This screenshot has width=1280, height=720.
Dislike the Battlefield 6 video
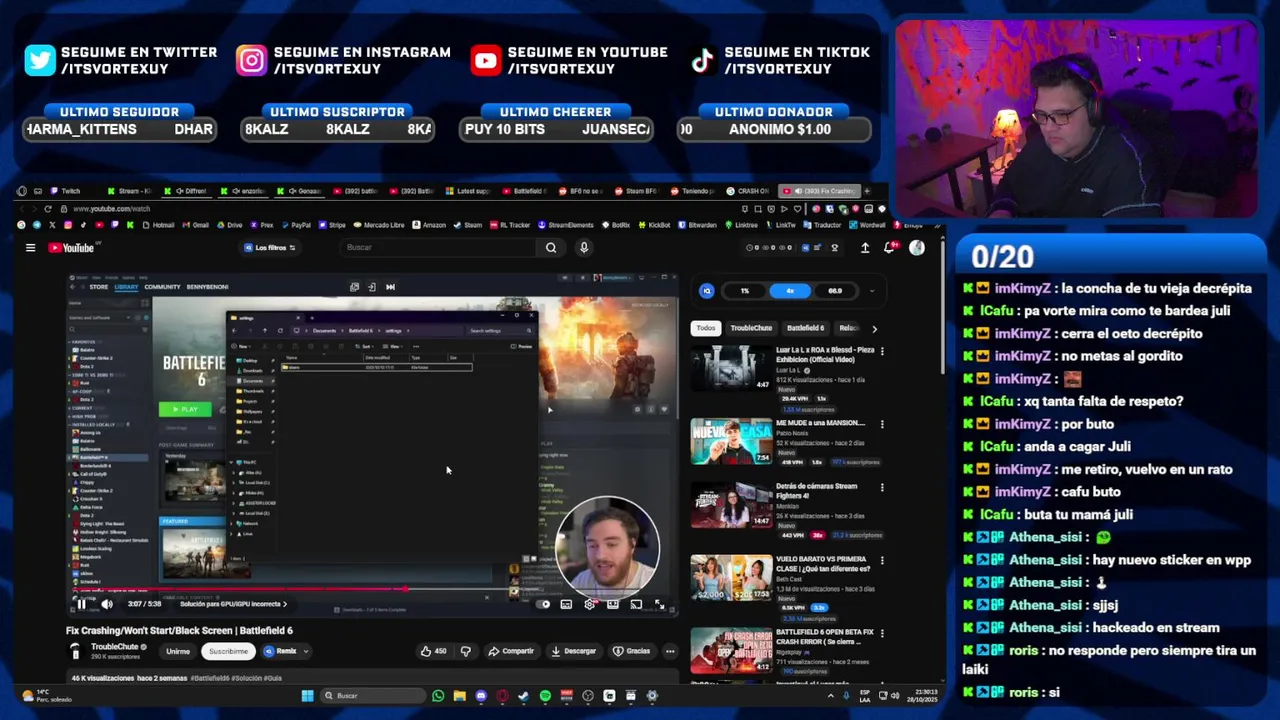pos(465,651)
